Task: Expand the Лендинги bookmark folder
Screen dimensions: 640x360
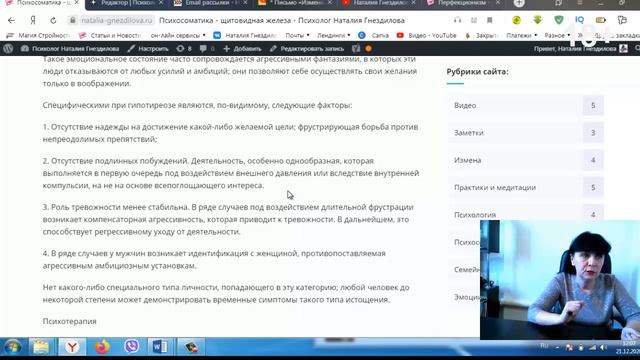Action: point(333,36)
